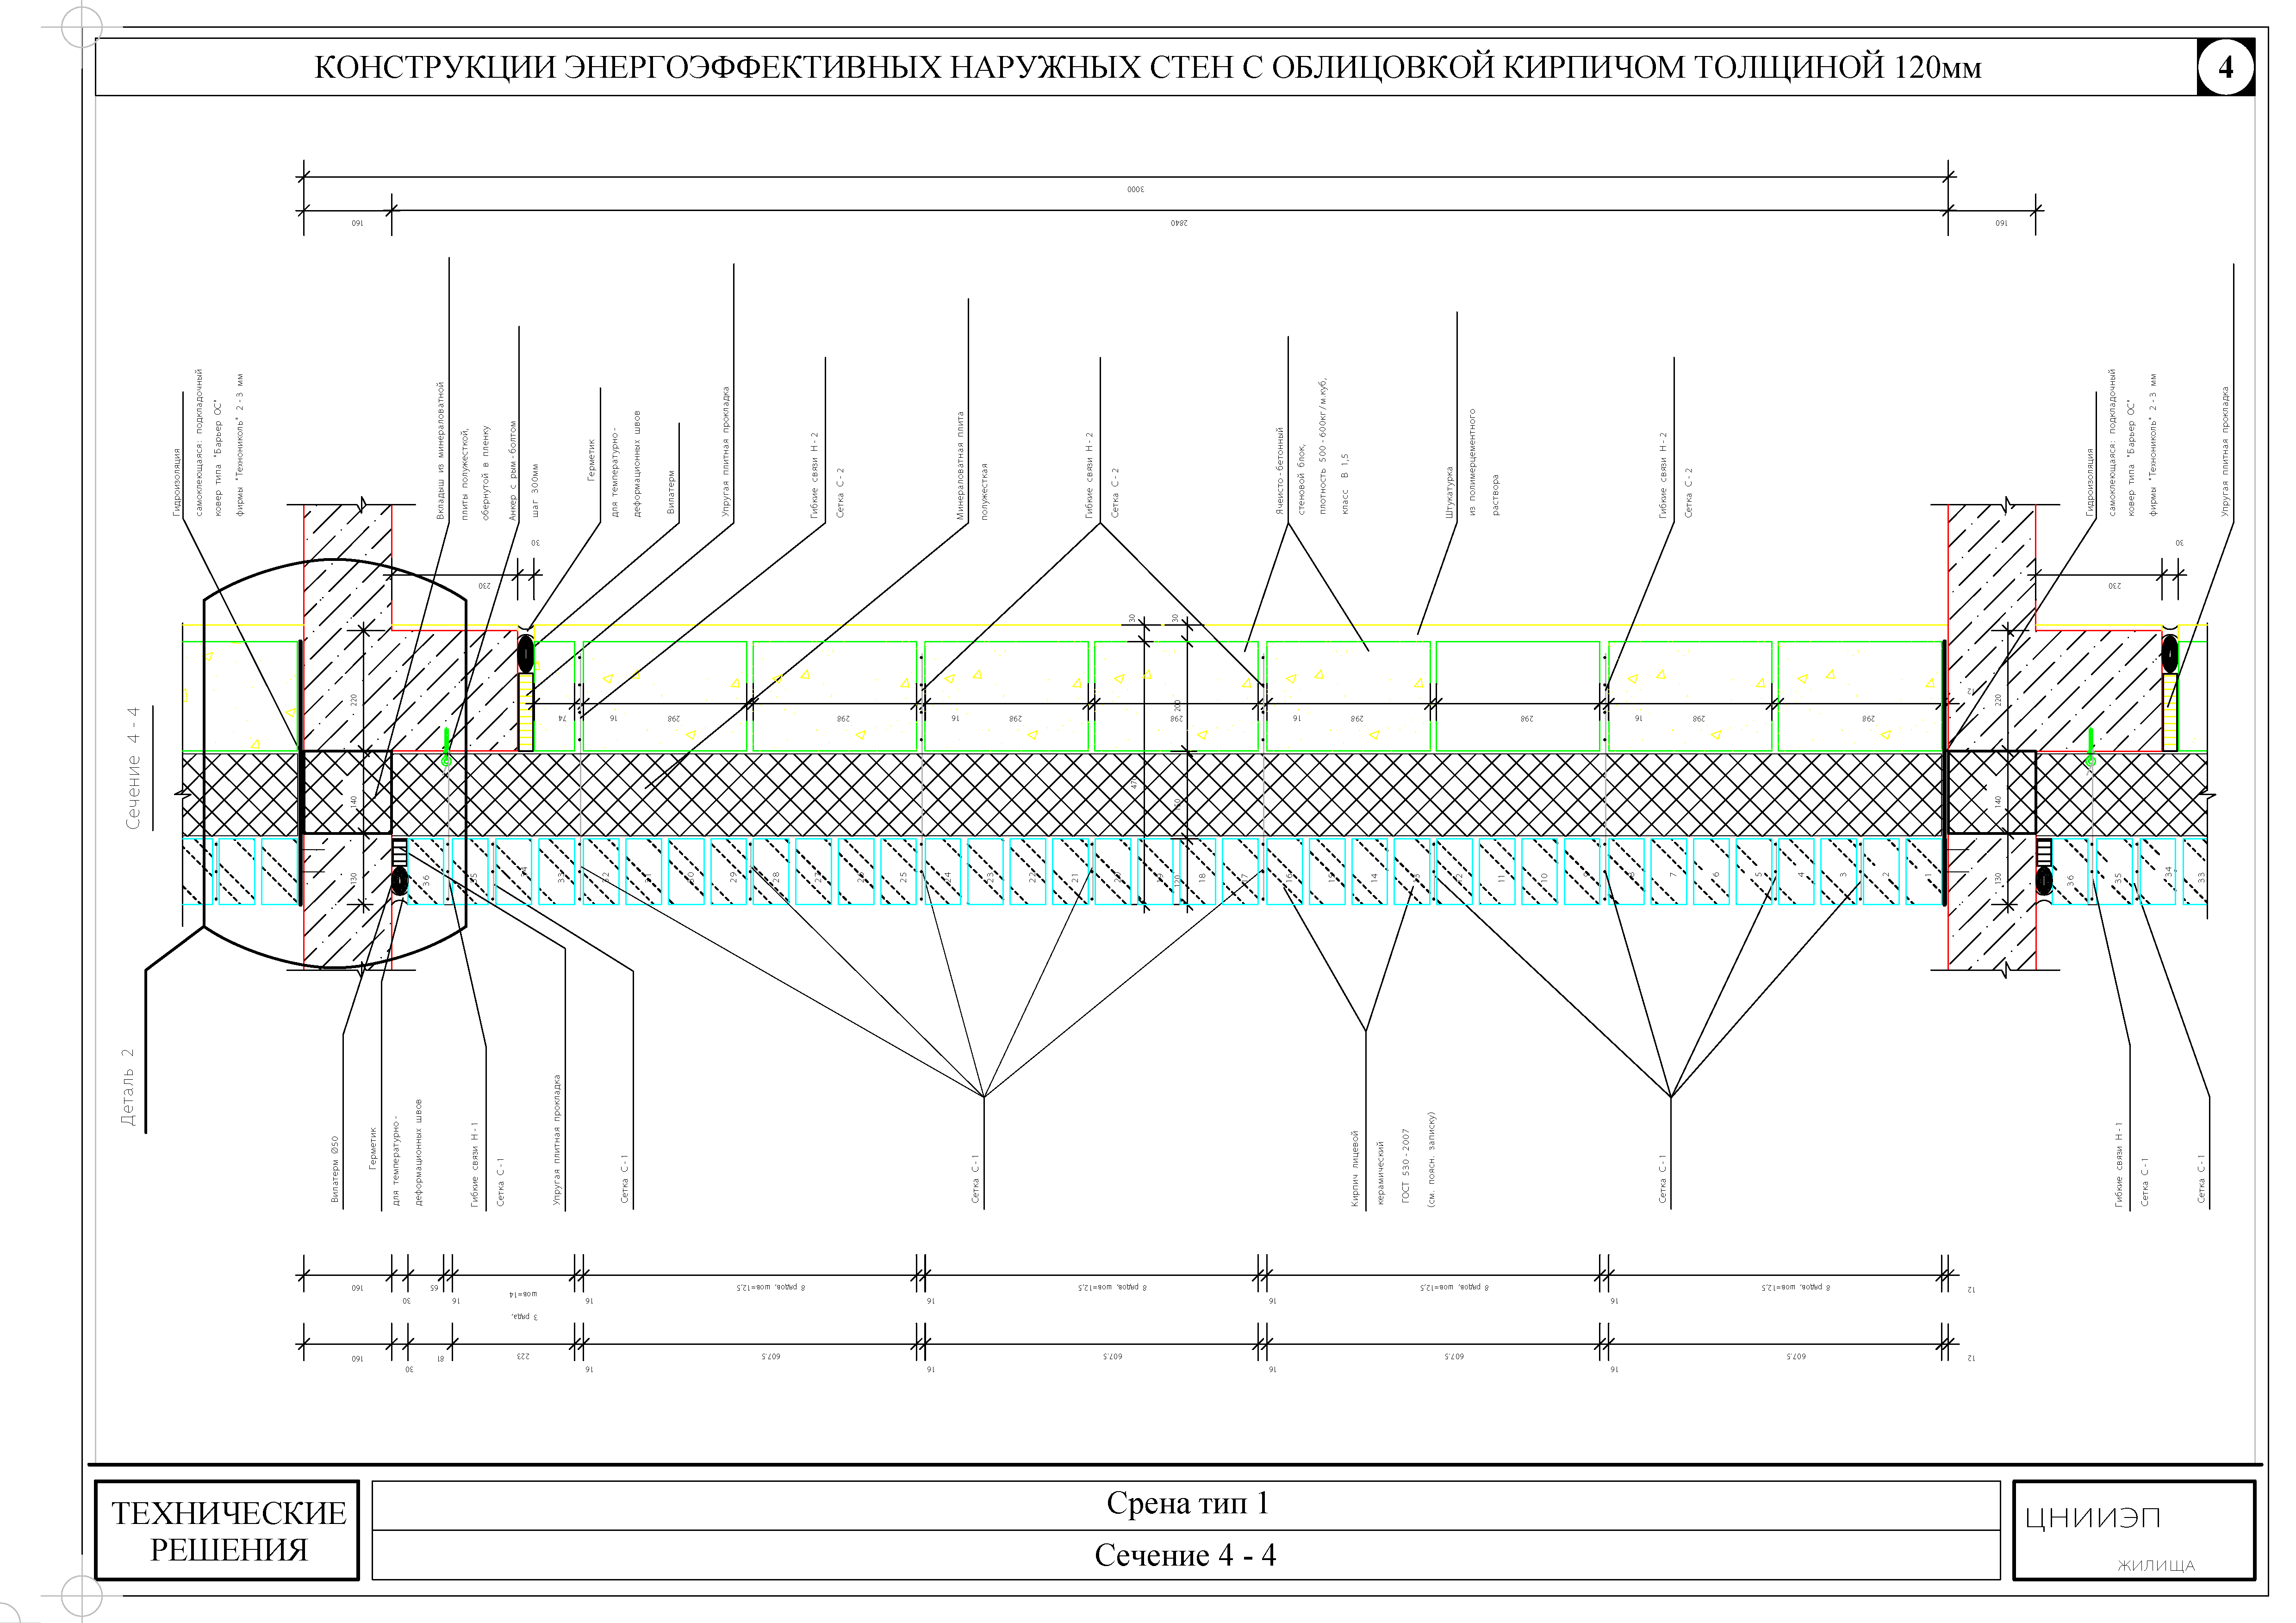Click the Деталь 2 oval callout outline

click(x=205, y=760)
